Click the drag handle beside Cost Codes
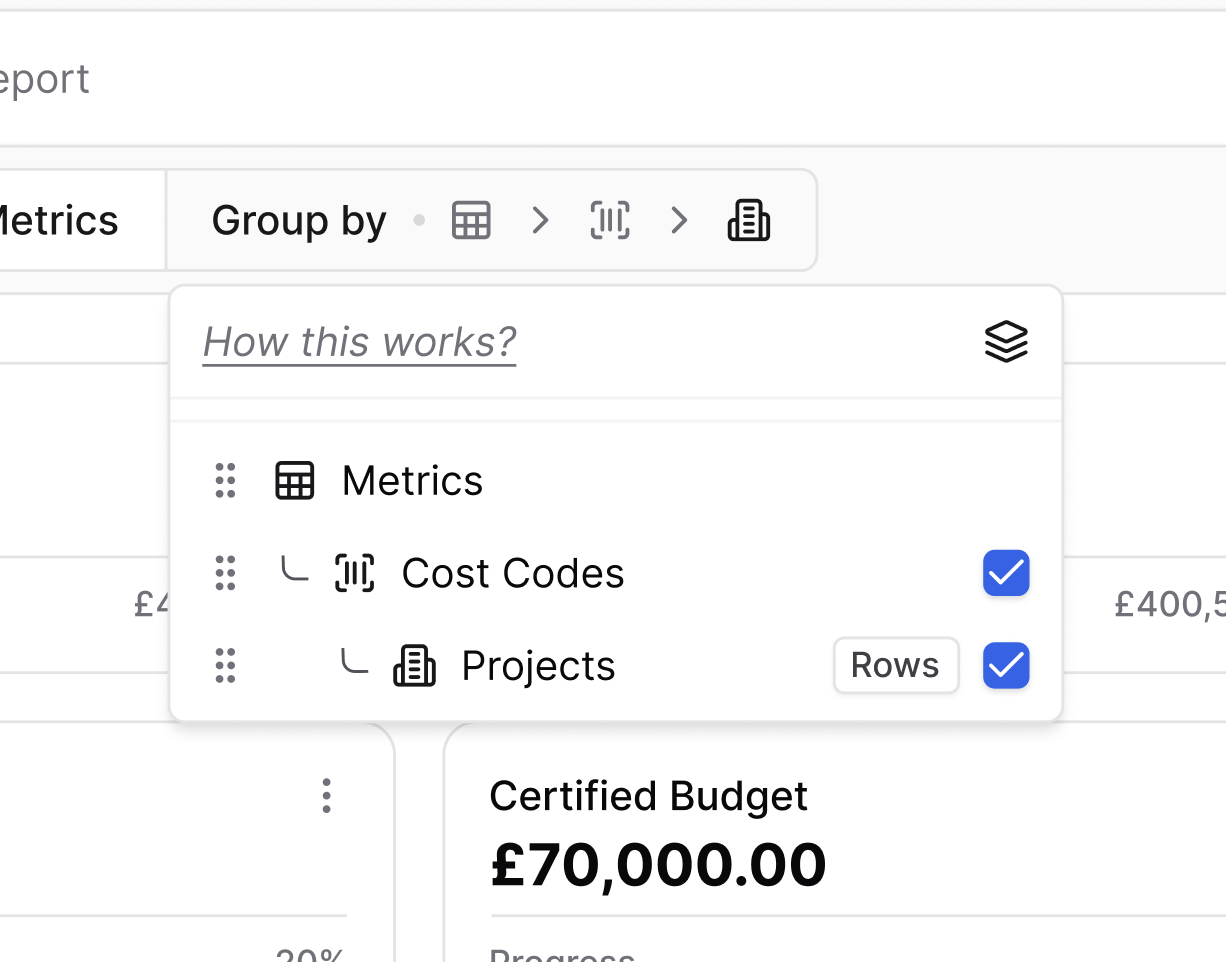Screen dimensions: 1226x962 pos(226,573)
